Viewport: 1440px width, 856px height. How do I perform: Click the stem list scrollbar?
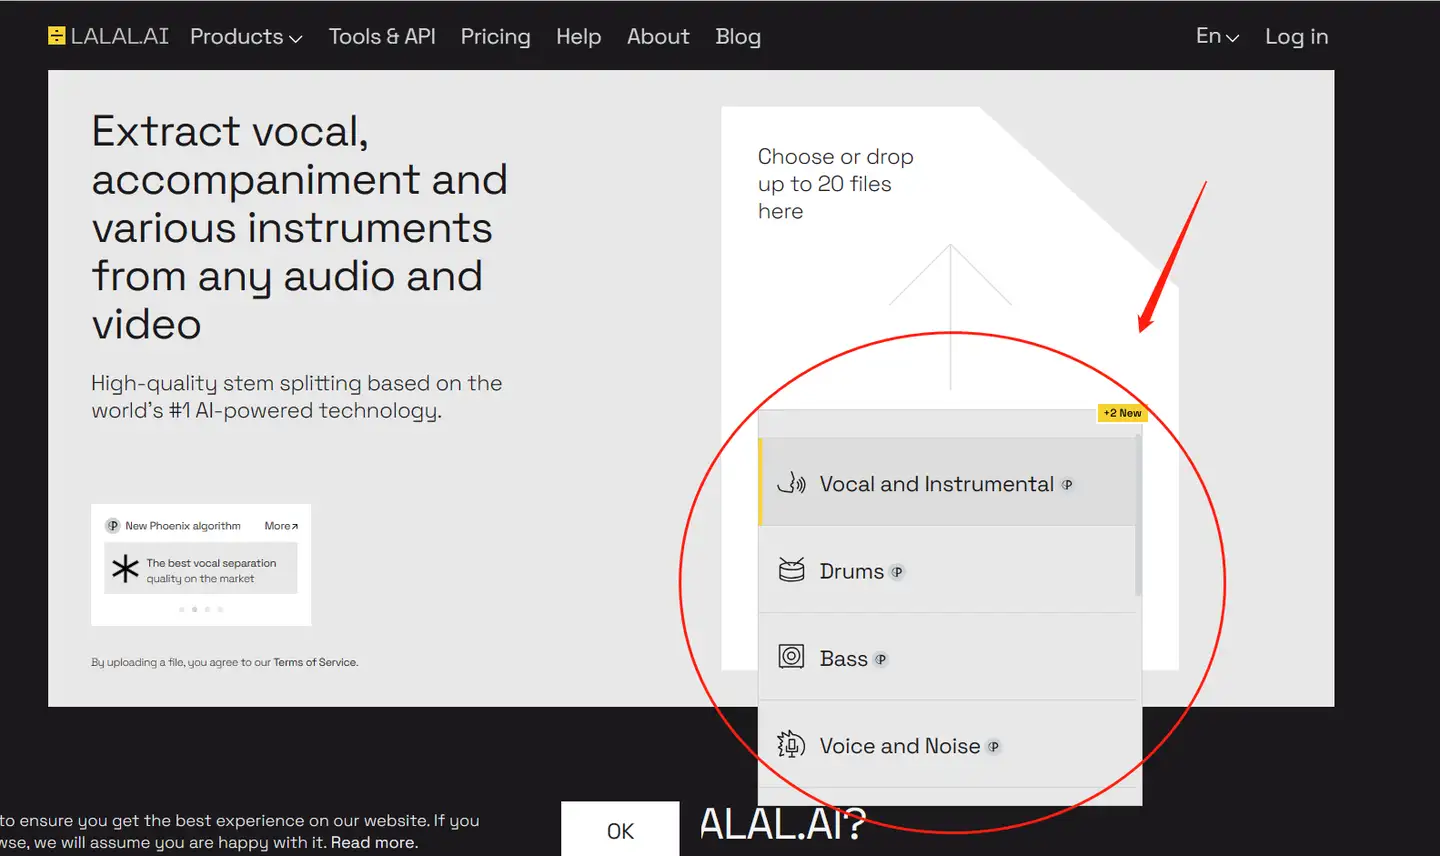pyautogui.click(x=1138, y=515)
